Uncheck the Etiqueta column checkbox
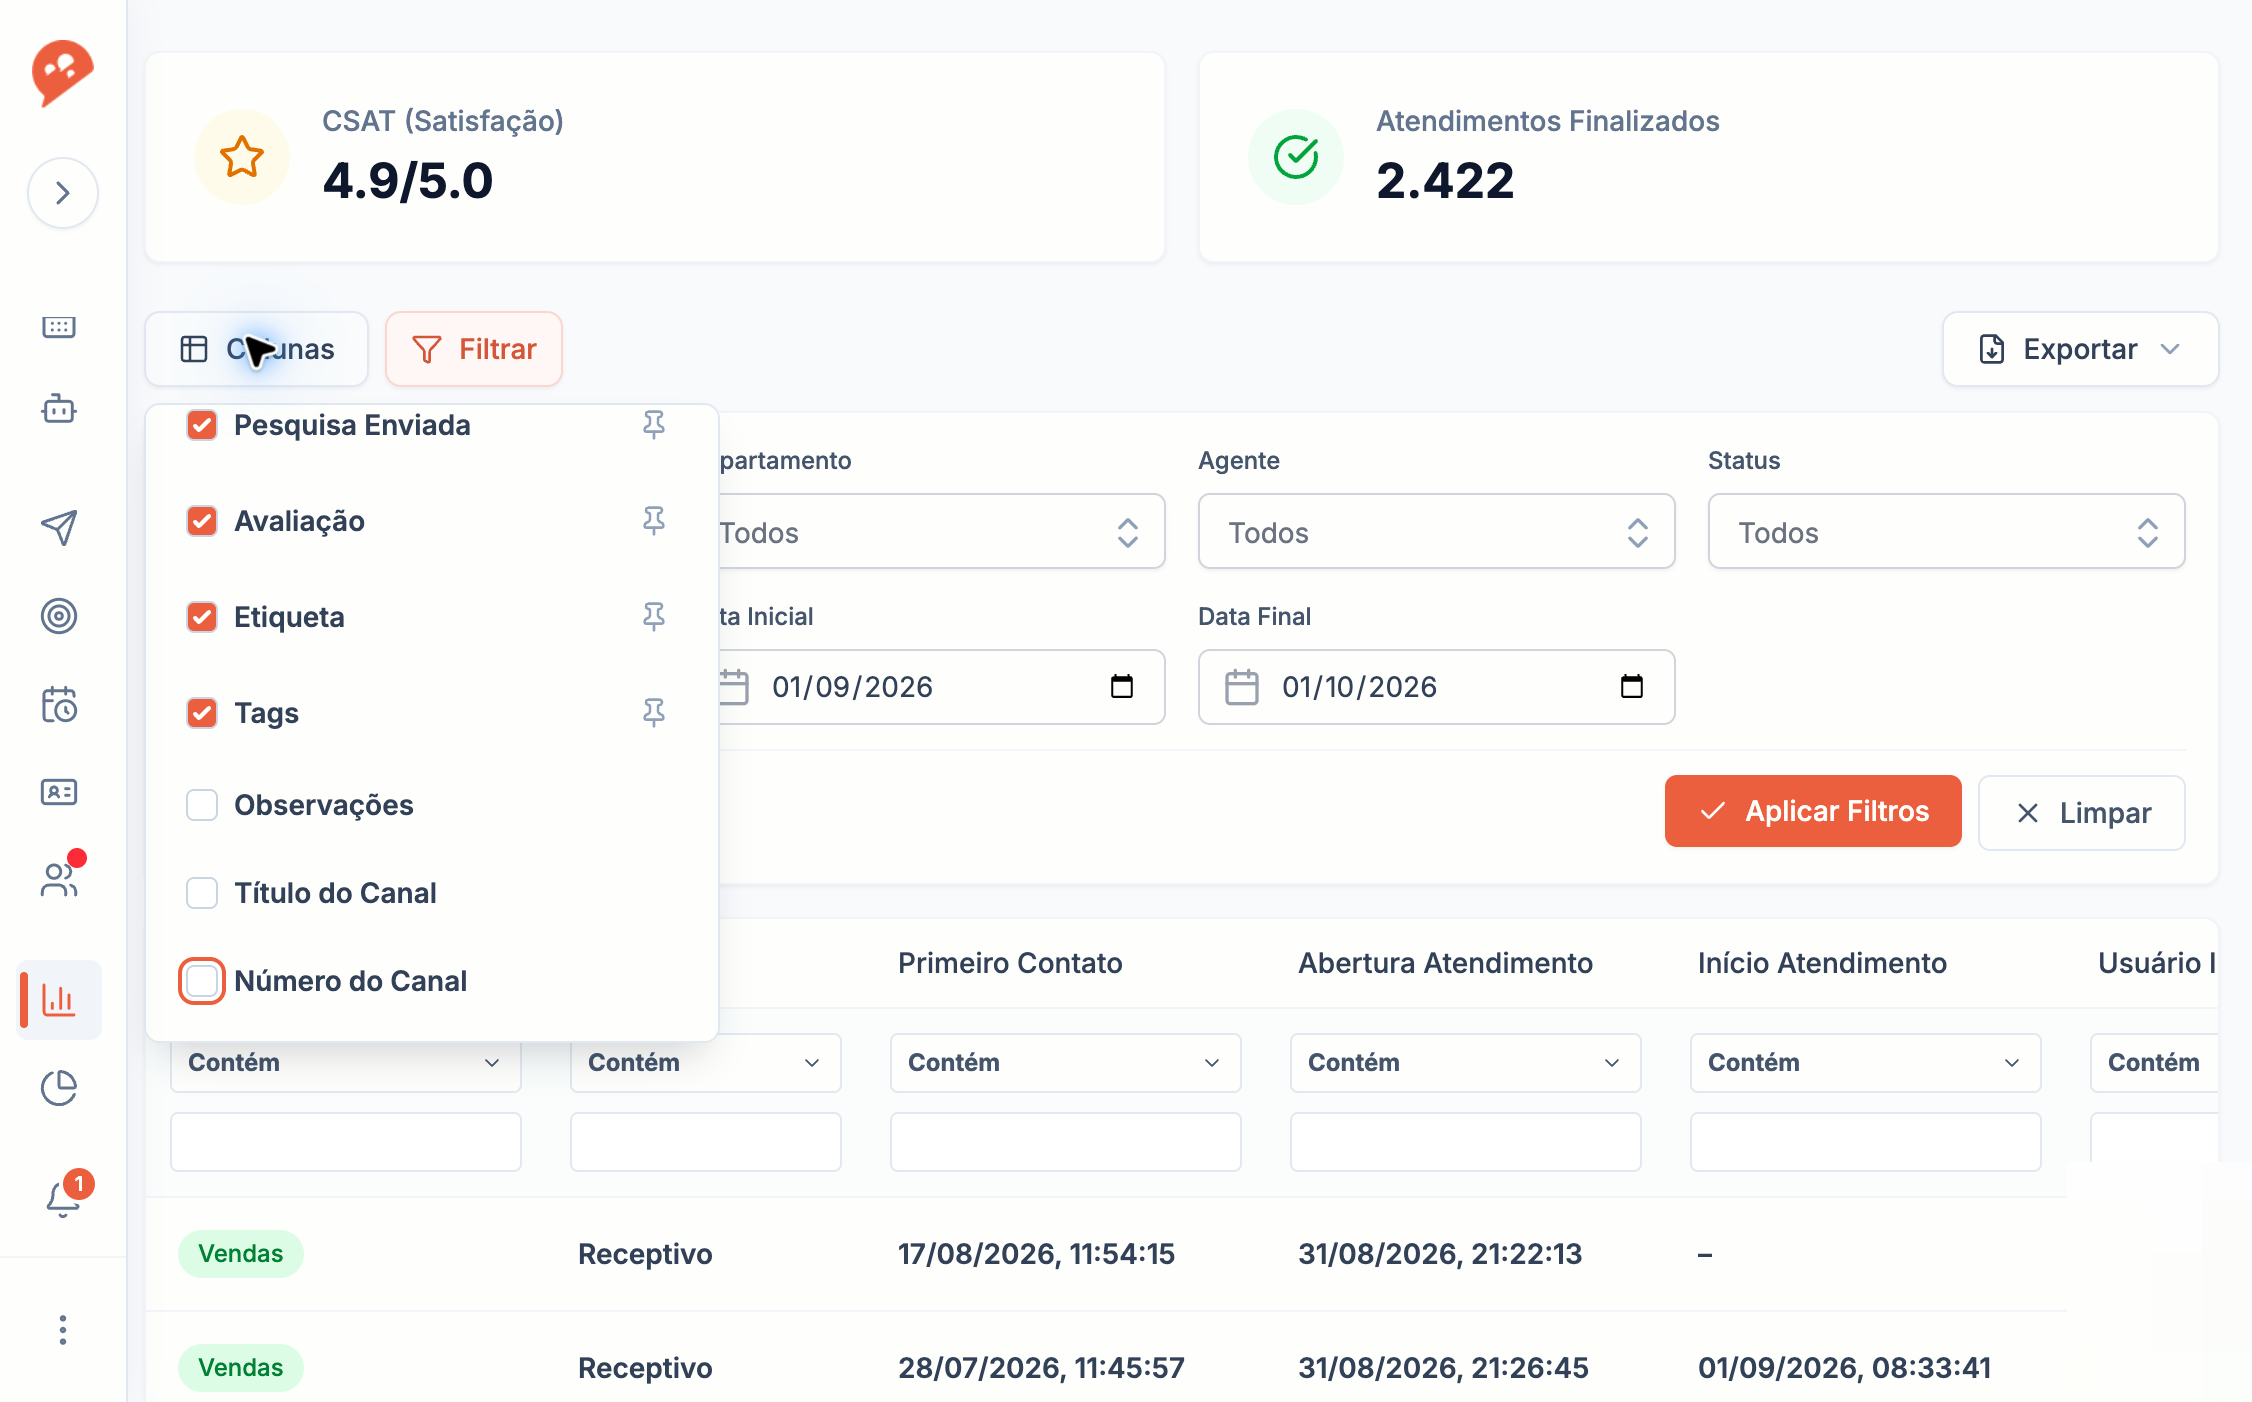2252x1402 pixels. click(x=202, y=617)
